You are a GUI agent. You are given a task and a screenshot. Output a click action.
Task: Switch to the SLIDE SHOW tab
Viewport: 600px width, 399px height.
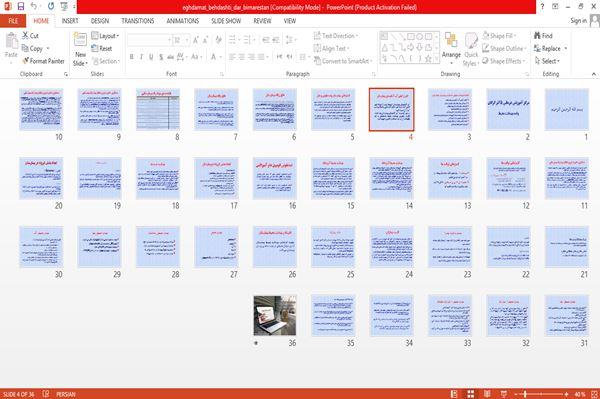coord(226,21)
